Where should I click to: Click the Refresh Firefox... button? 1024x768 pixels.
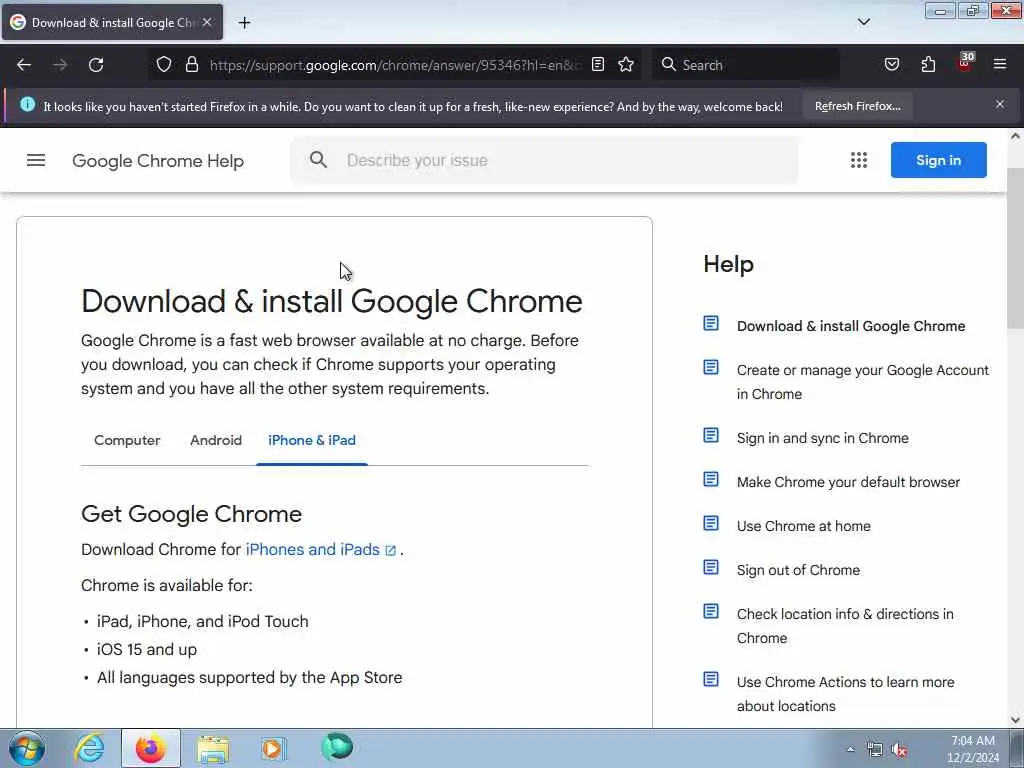tap(857, 106)
